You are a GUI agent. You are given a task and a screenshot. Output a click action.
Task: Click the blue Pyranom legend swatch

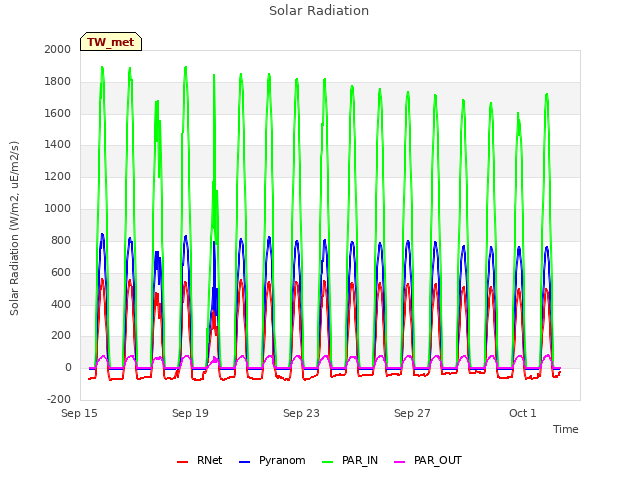pyautogui.click(x=244, y=462)
